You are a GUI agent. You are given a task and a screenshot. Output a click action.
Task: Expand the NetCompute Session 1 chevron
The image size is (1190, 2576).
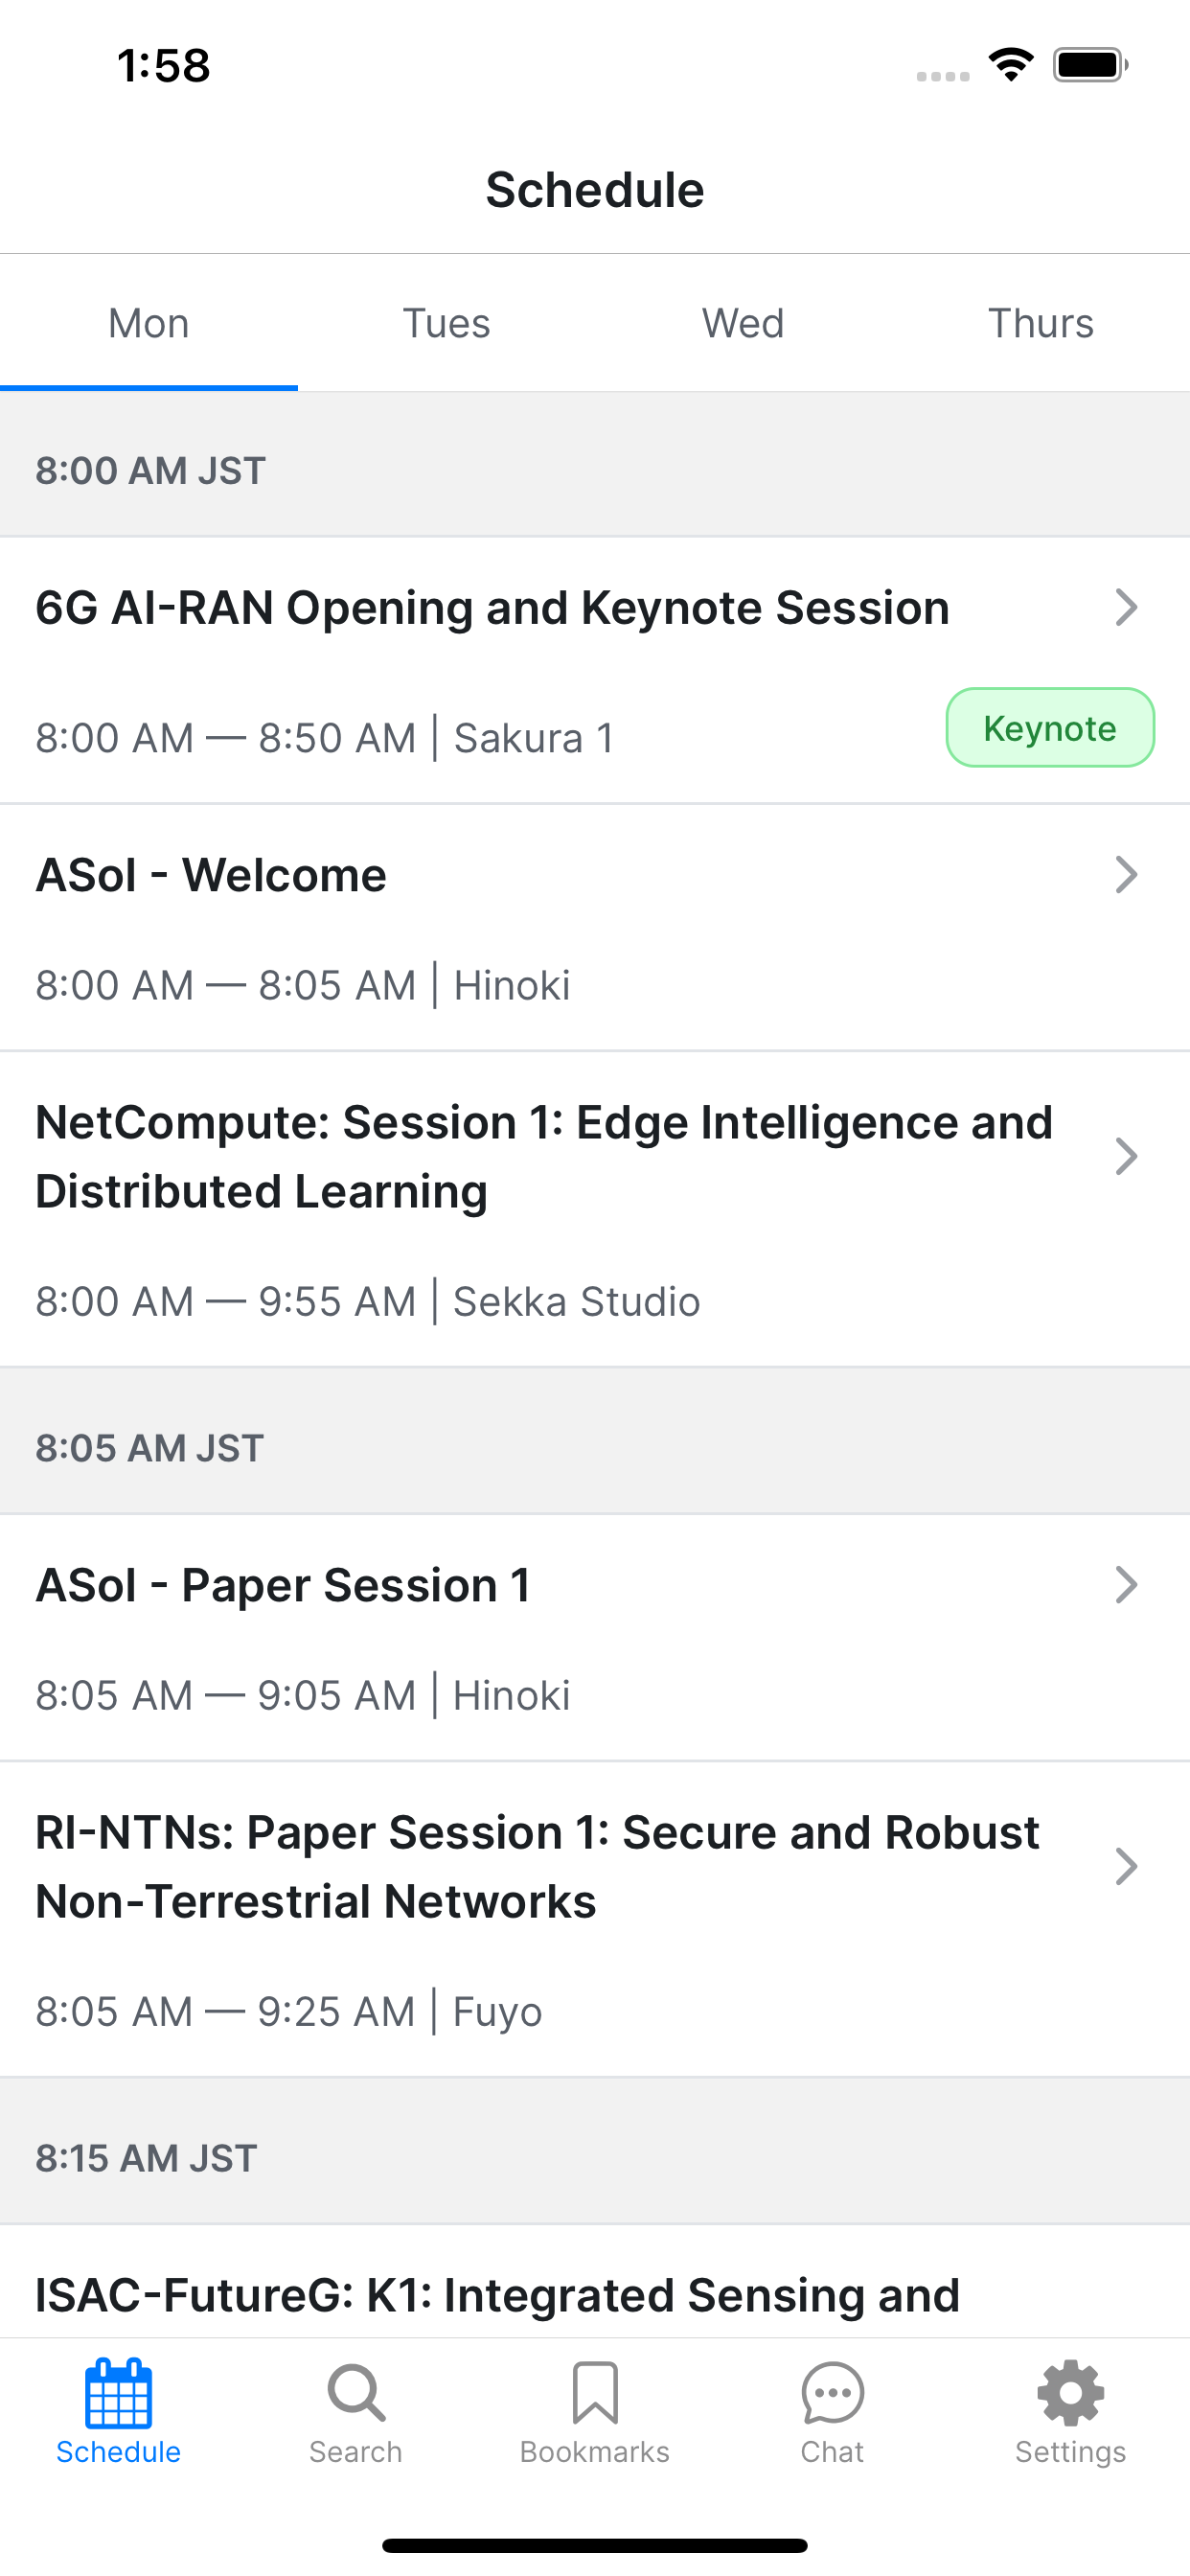point(1126,1157)
